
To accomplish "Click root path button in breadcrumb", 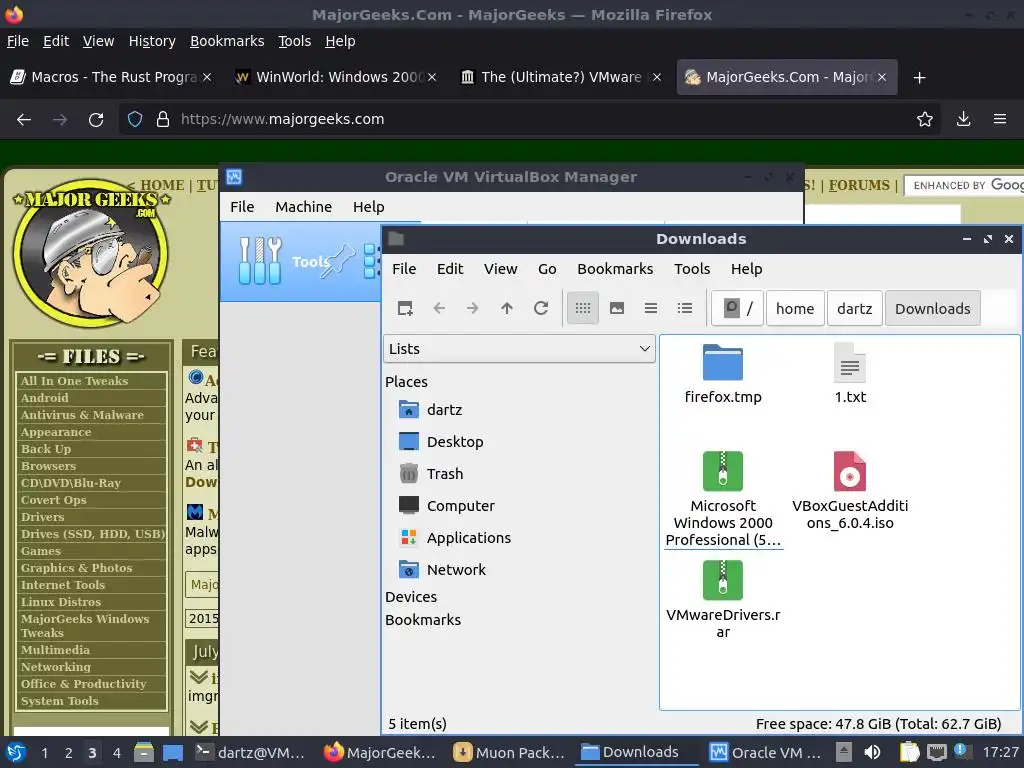I will click(737, 308).
